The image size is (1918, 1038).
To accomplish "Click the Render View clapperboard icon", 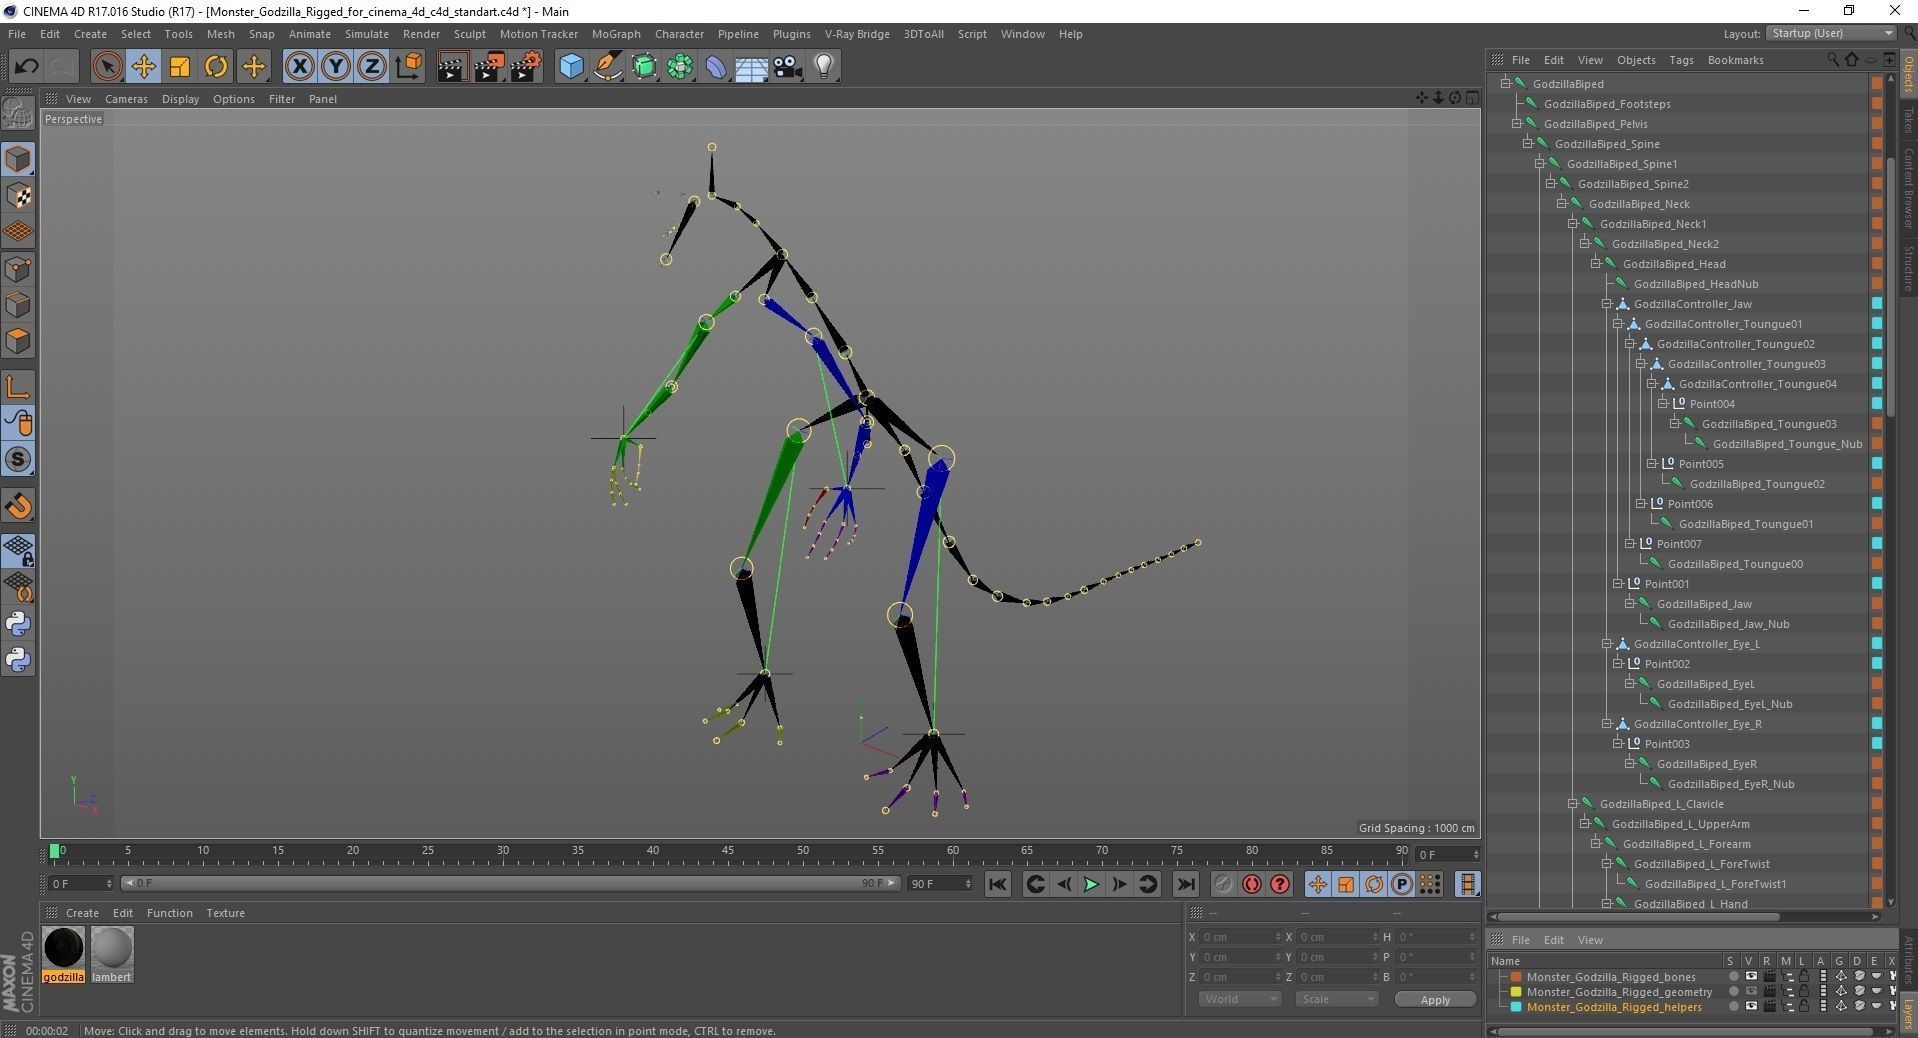I will pyautogui.click(x=451, y=67).
